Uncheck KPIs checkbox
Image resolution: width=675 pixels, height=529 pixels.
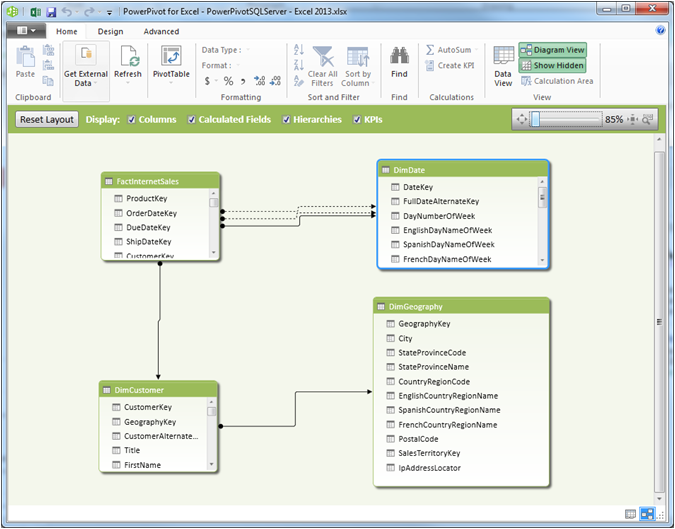pos(357,120)
